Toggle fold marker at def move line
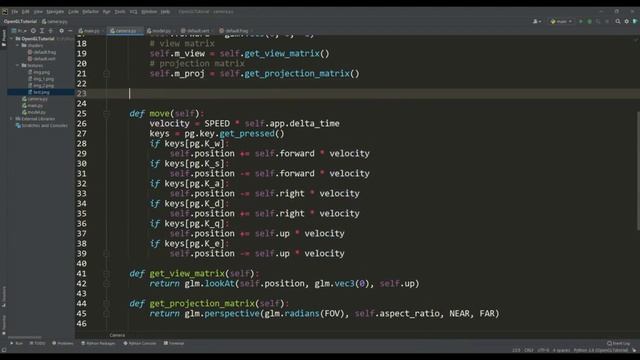The width and height of the screenshot is (640, 360). pos(106,113)
